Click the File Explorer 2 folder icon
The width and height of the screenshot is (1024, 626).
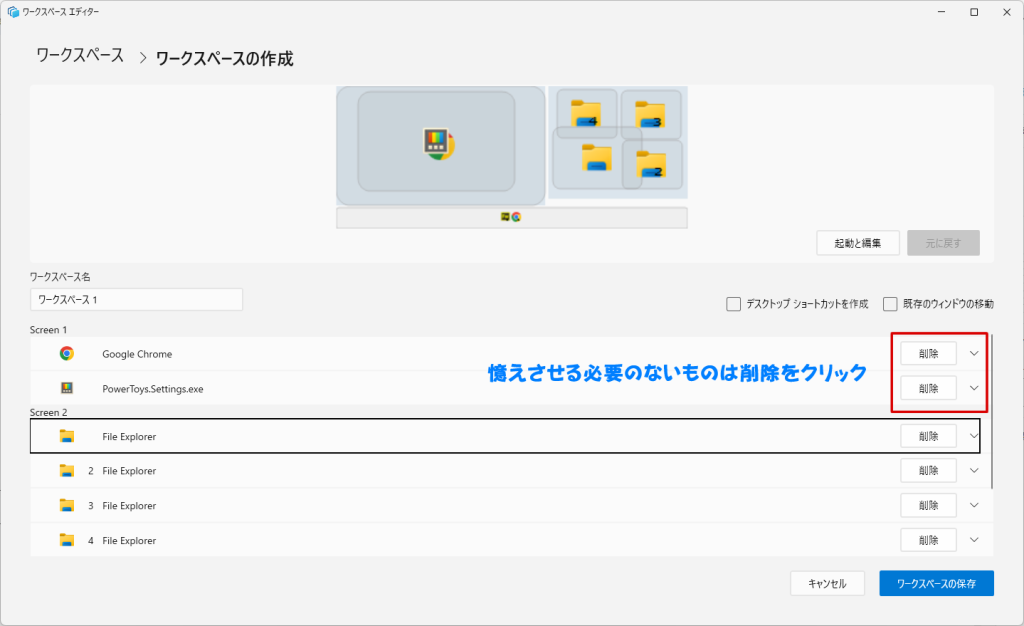pos(67,470)
